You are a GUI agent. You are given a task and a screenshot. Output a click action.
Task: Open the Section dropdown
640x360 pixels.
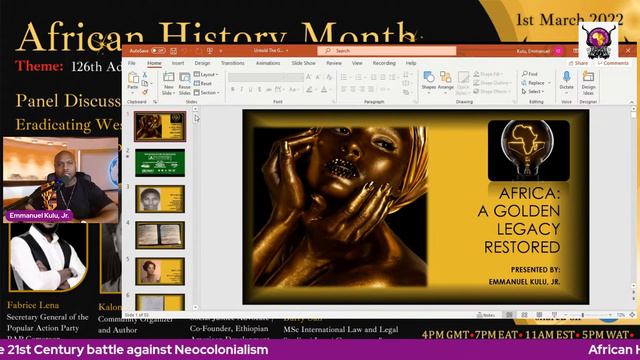(x=207, y=93)
